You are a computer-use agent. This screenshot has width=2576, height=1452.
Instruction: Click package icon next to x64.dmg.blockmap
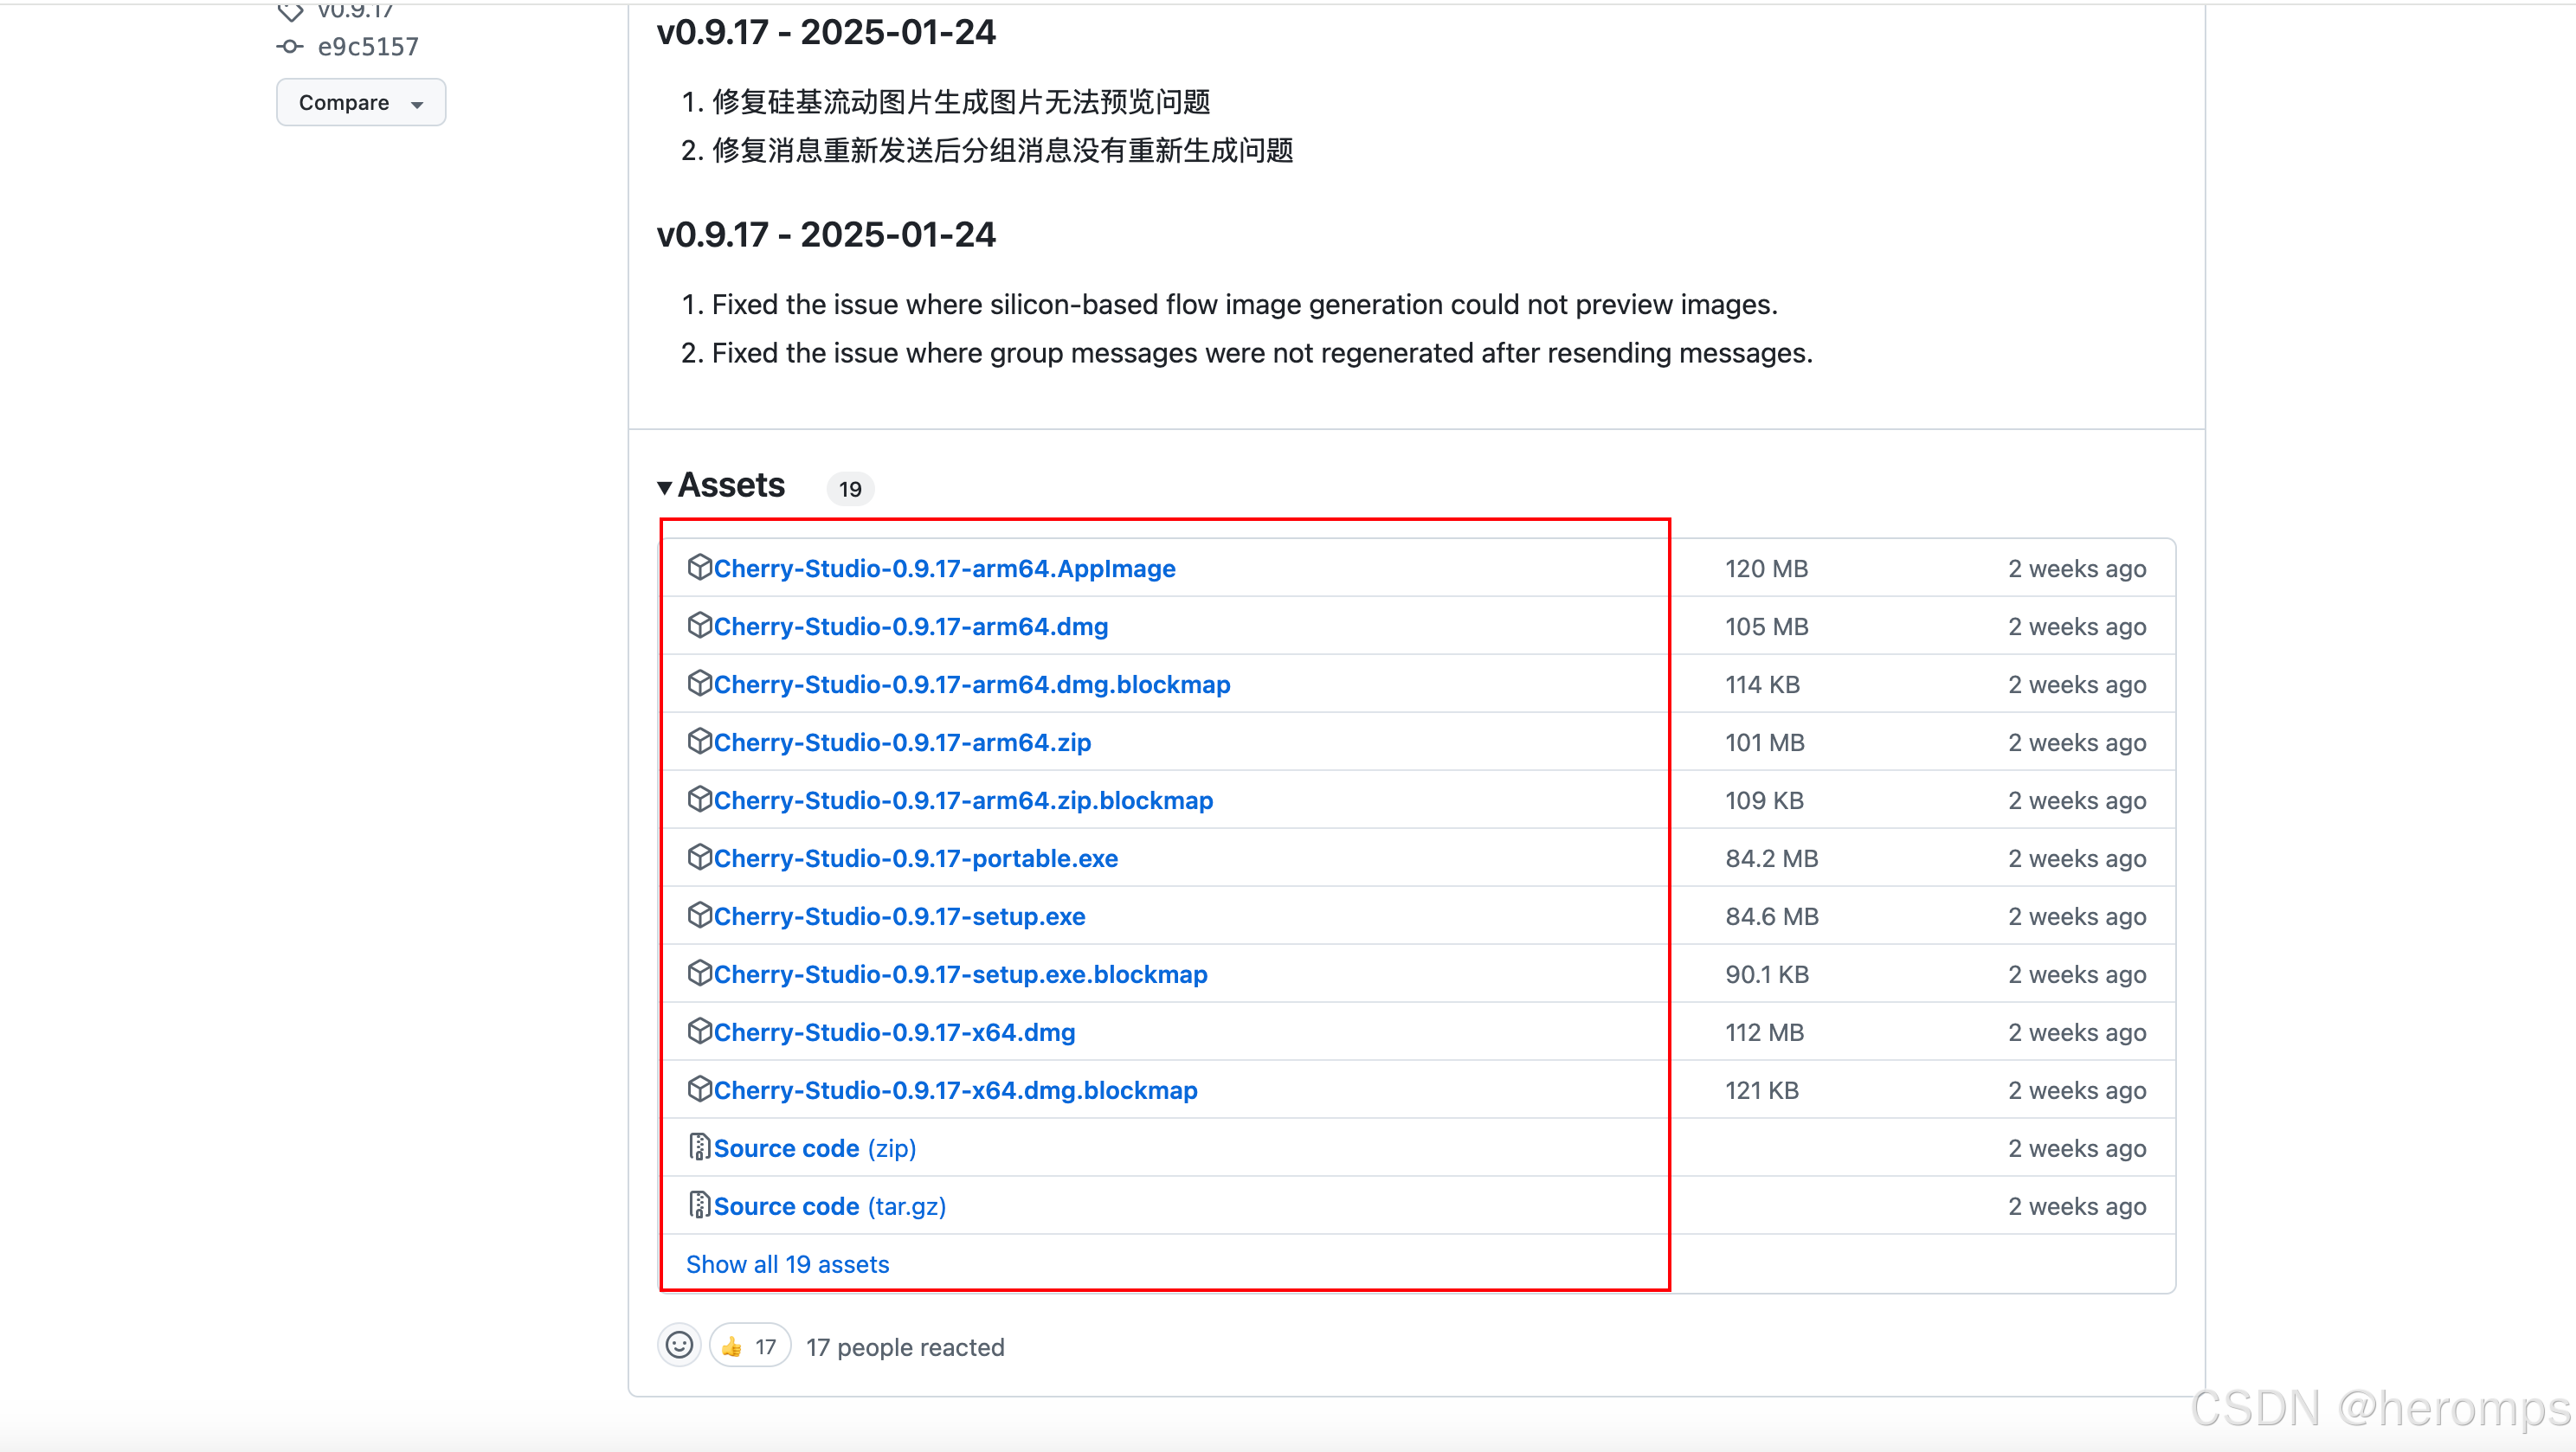pos(699,1089)
